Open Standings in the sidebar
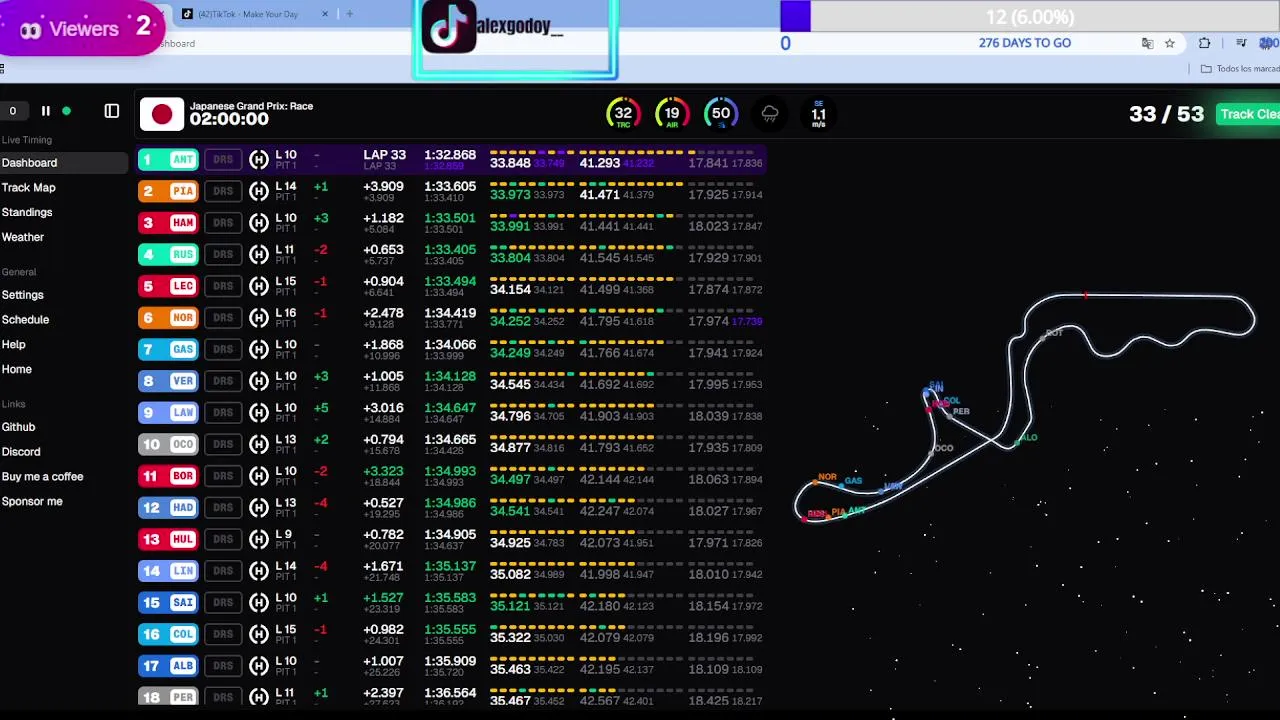1280x720 pixels. [27, 212]
